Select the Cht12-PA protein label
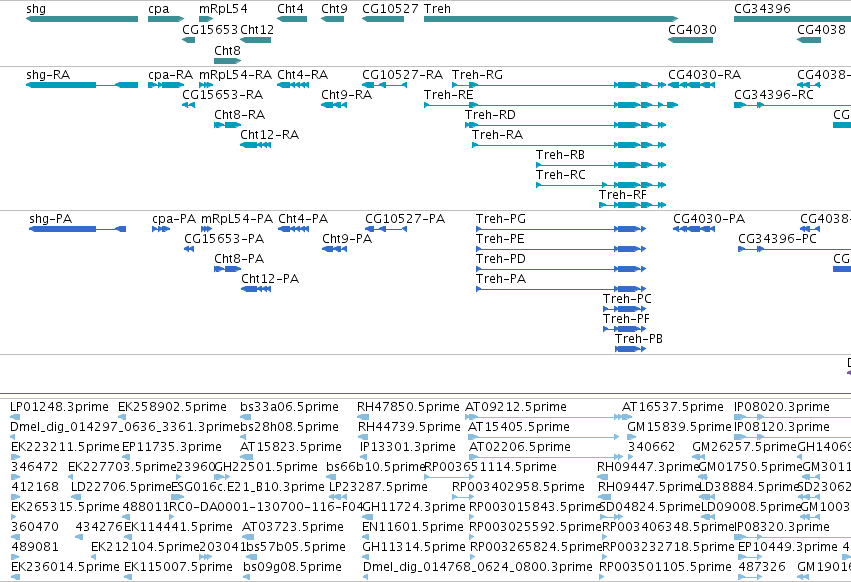 270,280
